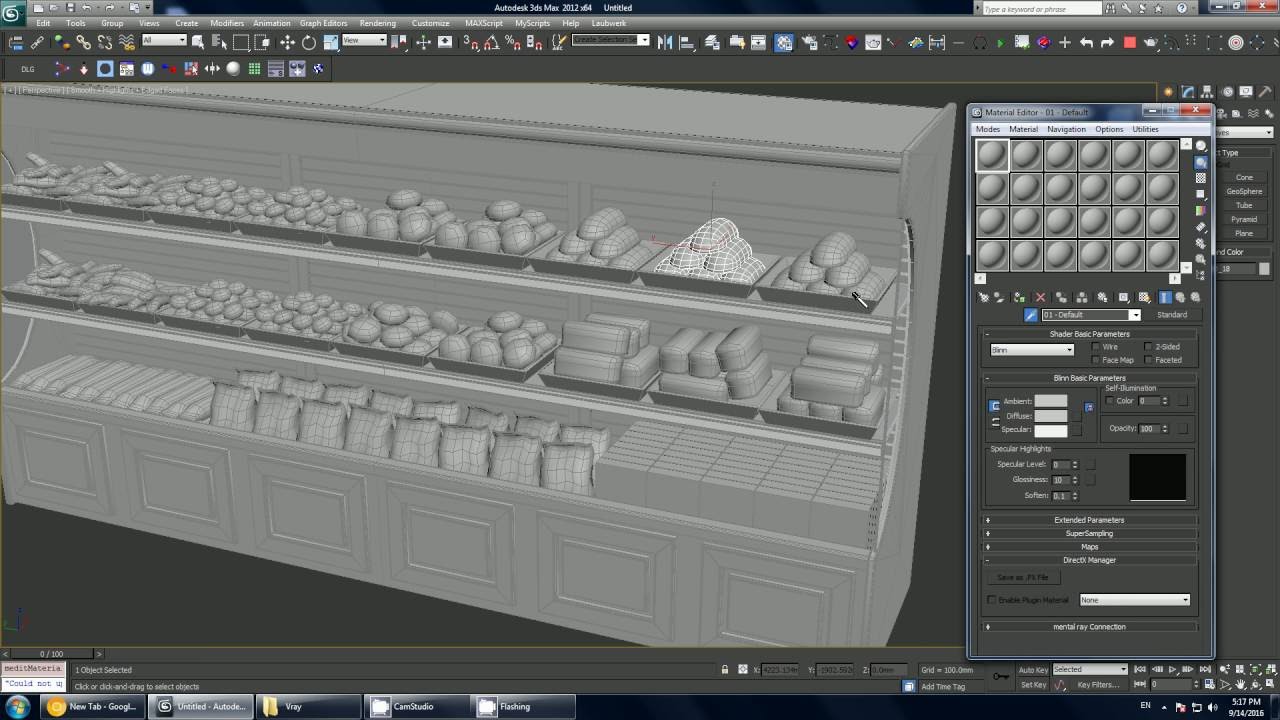The height and width of the screenshot is (720, 1280).
Task: Undo the last action
Action: tap(1086, 42)
